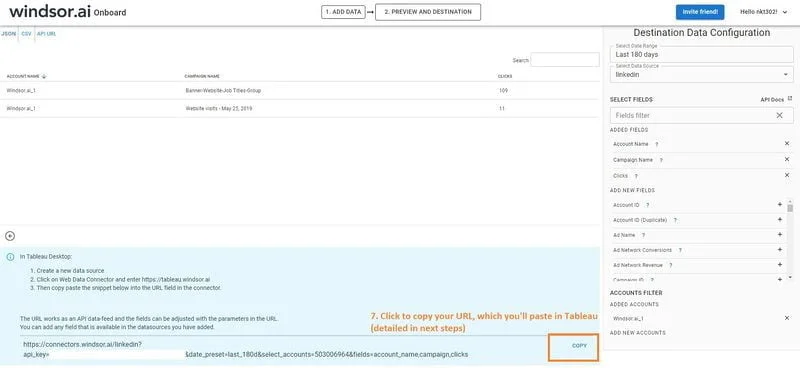
Task: Remove the Windsor.ai_1 added account
Action: pos(787,318)
